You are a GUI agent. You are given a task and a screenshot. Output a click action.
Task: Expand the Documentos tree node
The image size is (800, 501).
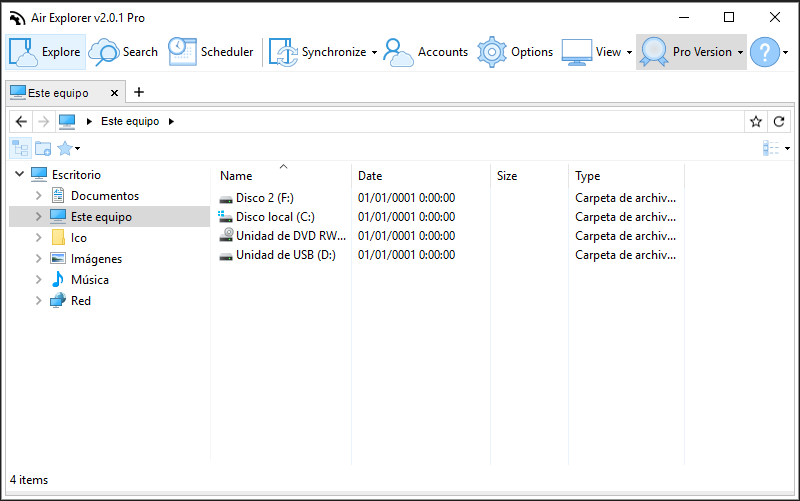point(39,196)
